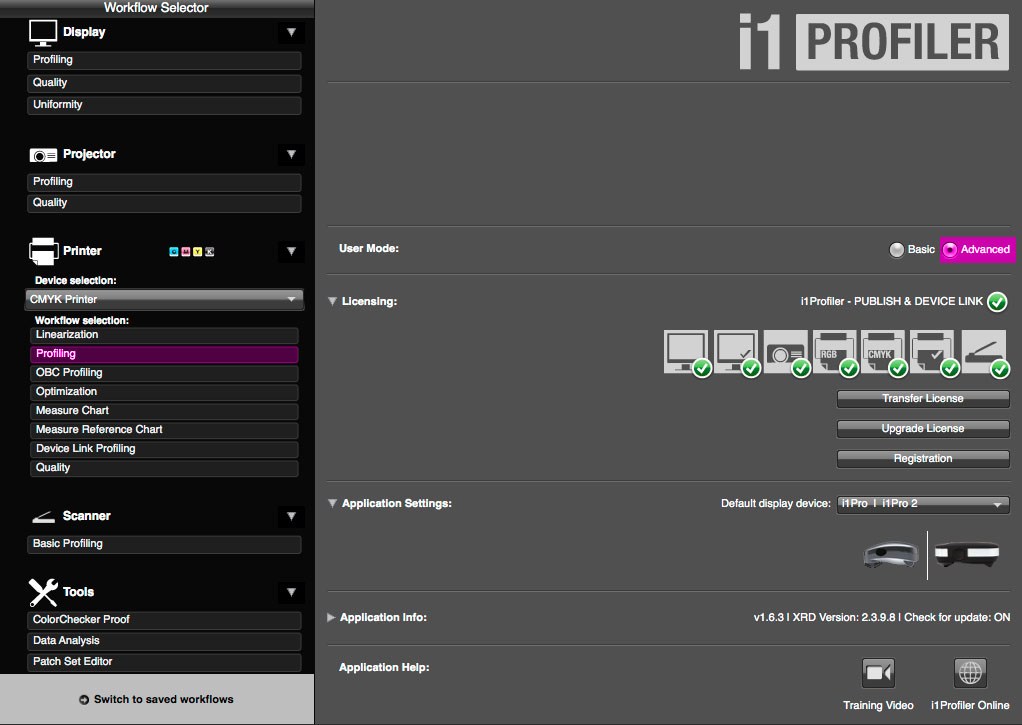Click the scanner license icon
Image resolution: width=1022 pixels, height=725 pixels.
982,351
